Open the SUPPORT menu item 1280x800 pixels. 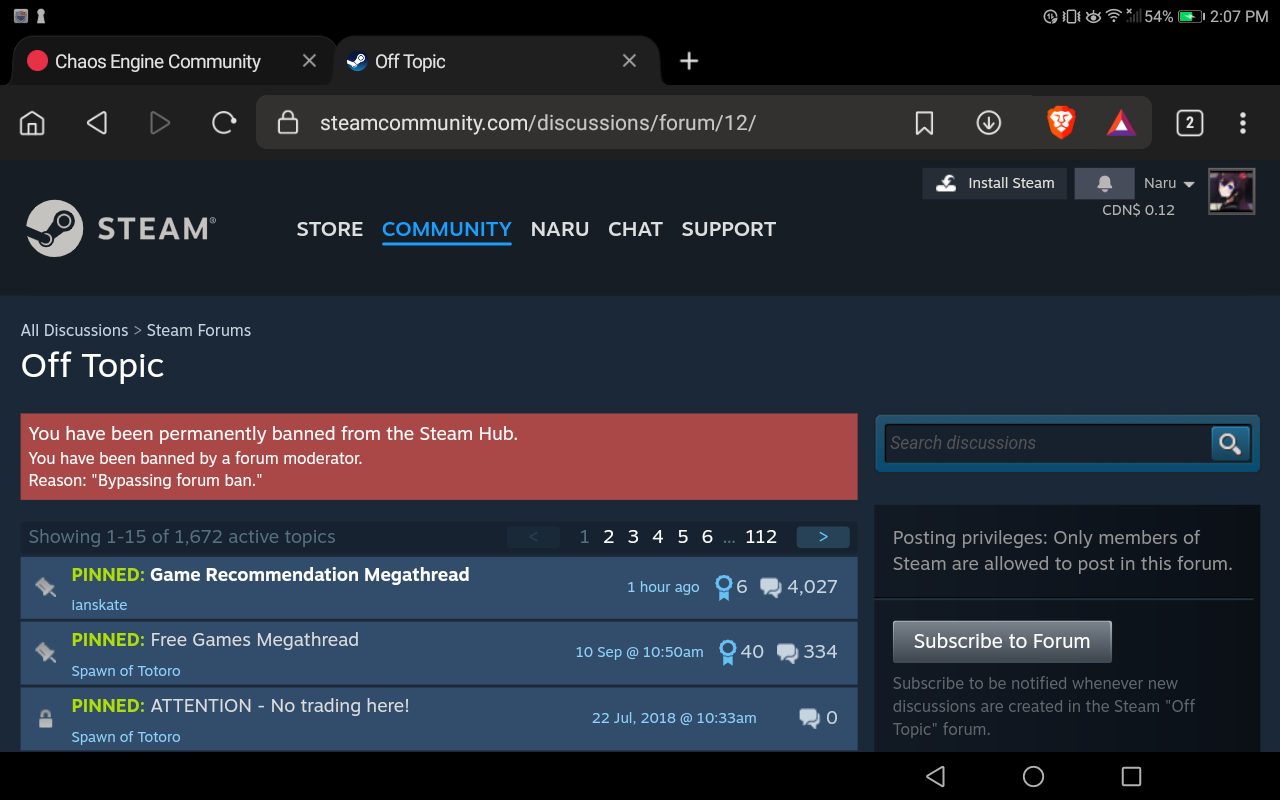tap(728, 229)
